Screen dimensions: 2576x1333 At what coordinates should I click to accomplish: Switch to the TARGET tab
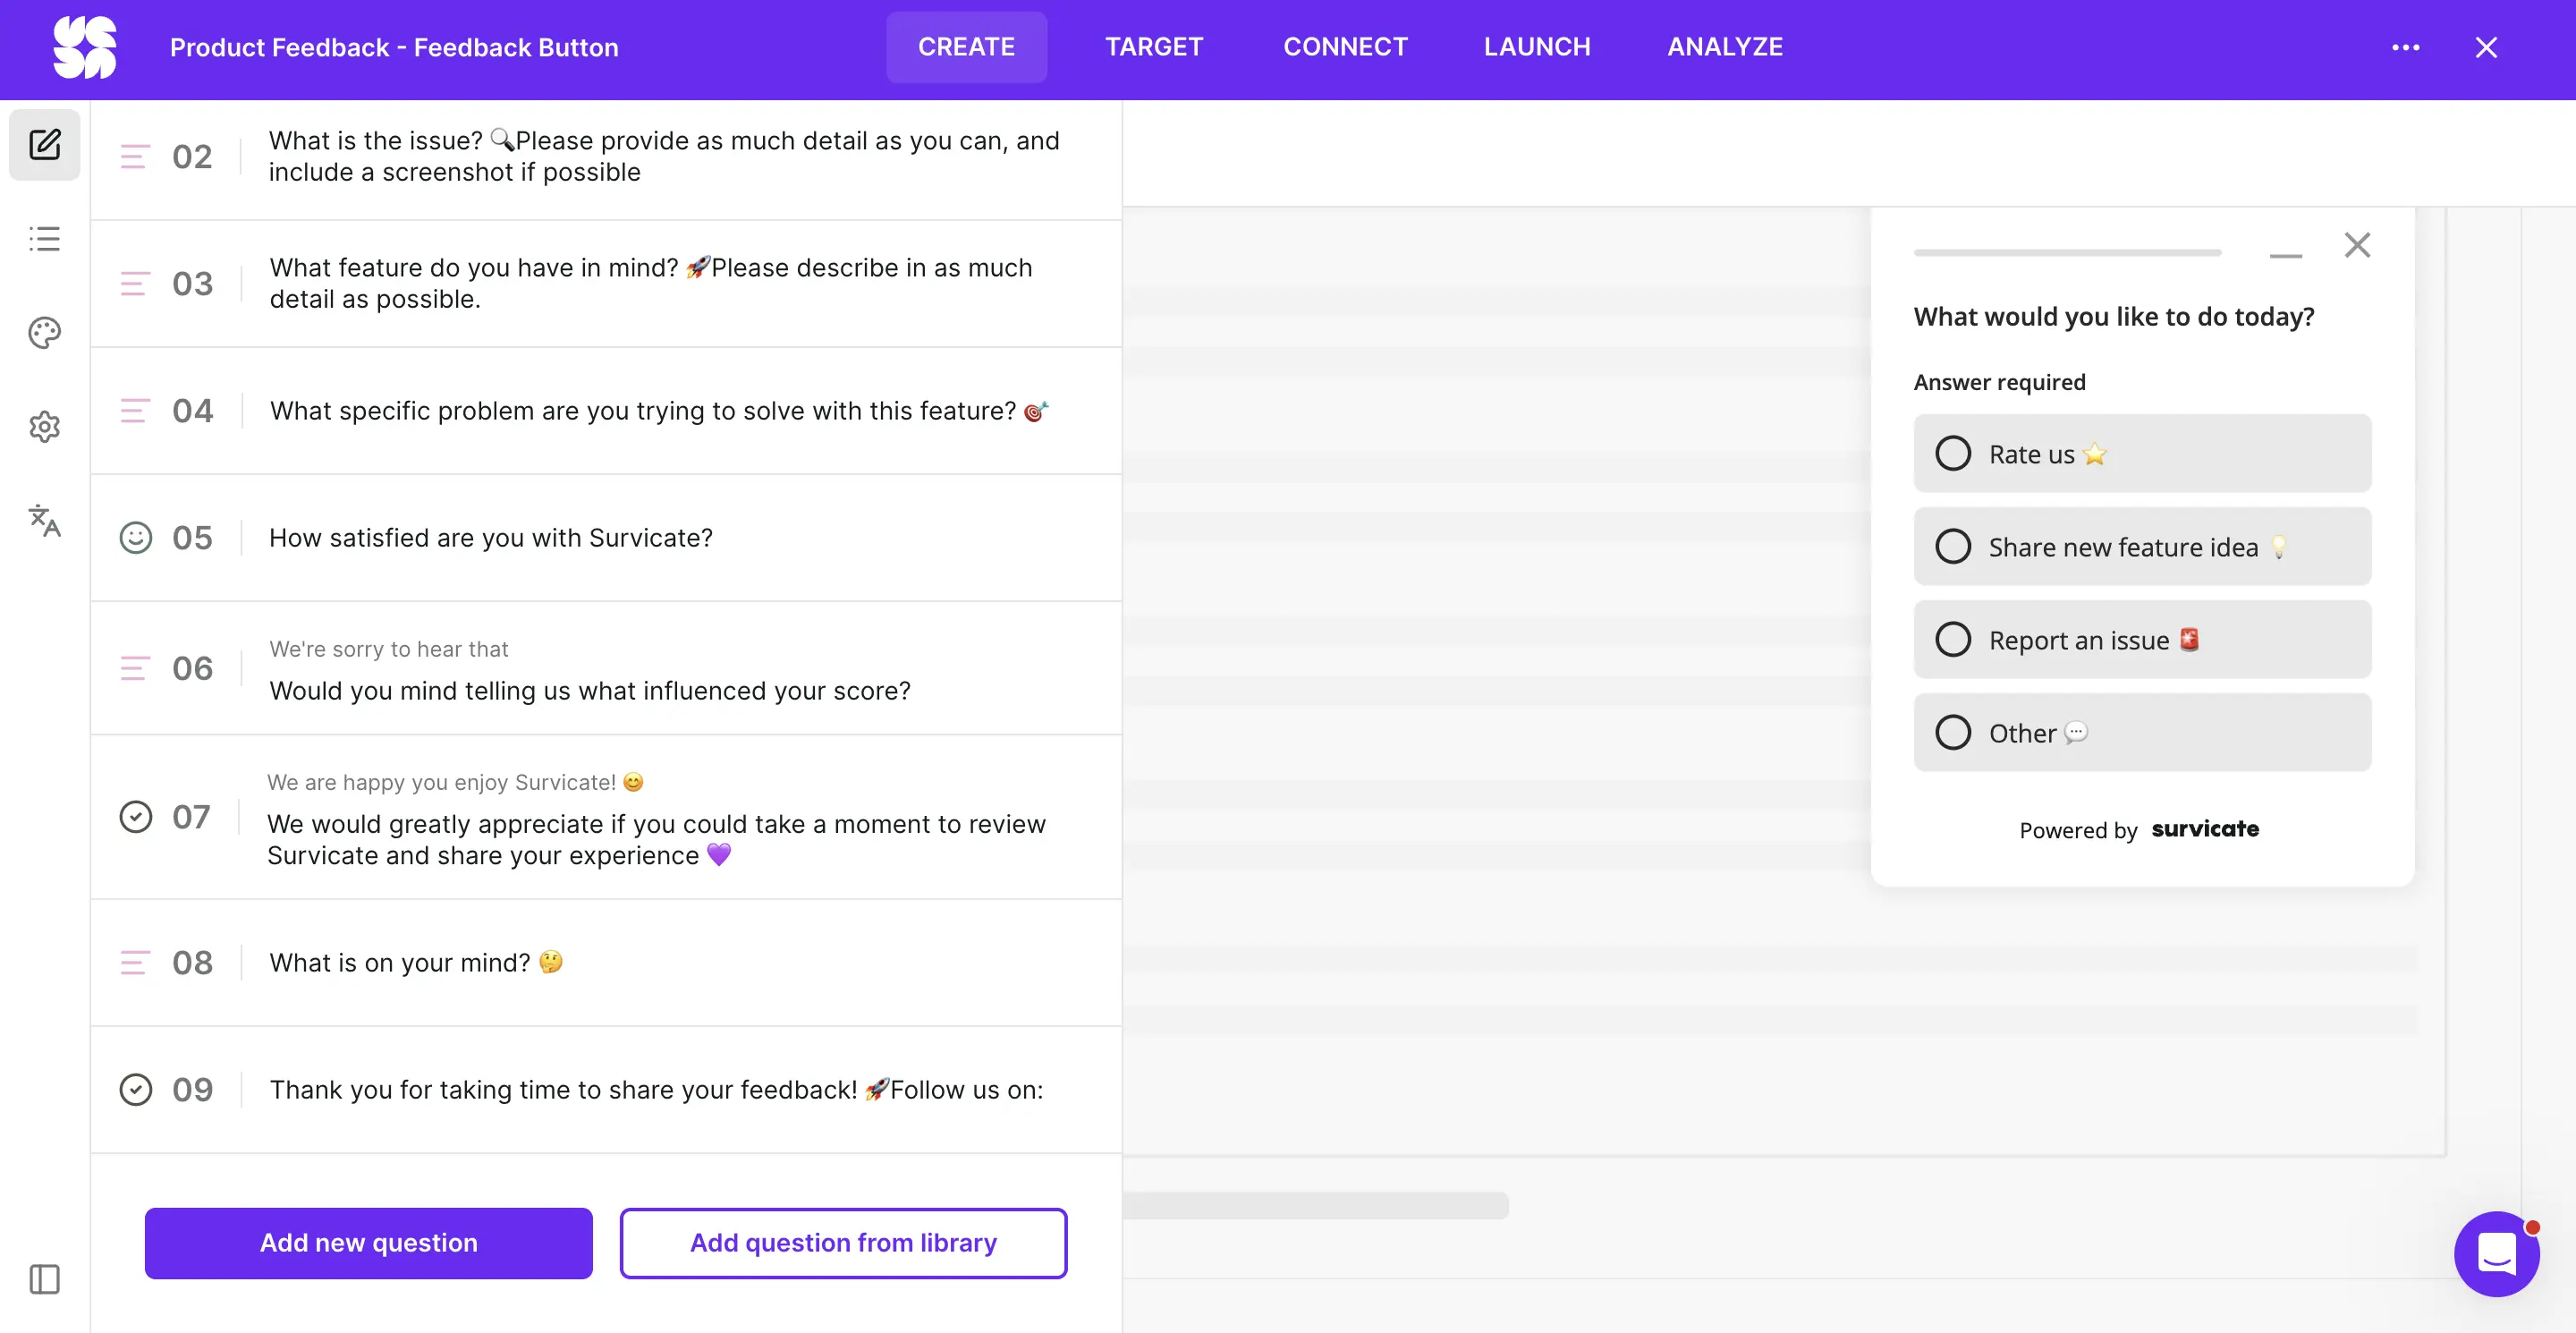coord(1153,47)
